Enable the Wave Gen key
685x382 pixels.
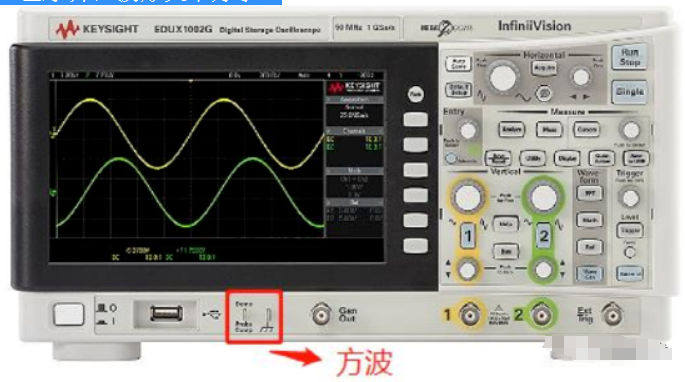590,274
